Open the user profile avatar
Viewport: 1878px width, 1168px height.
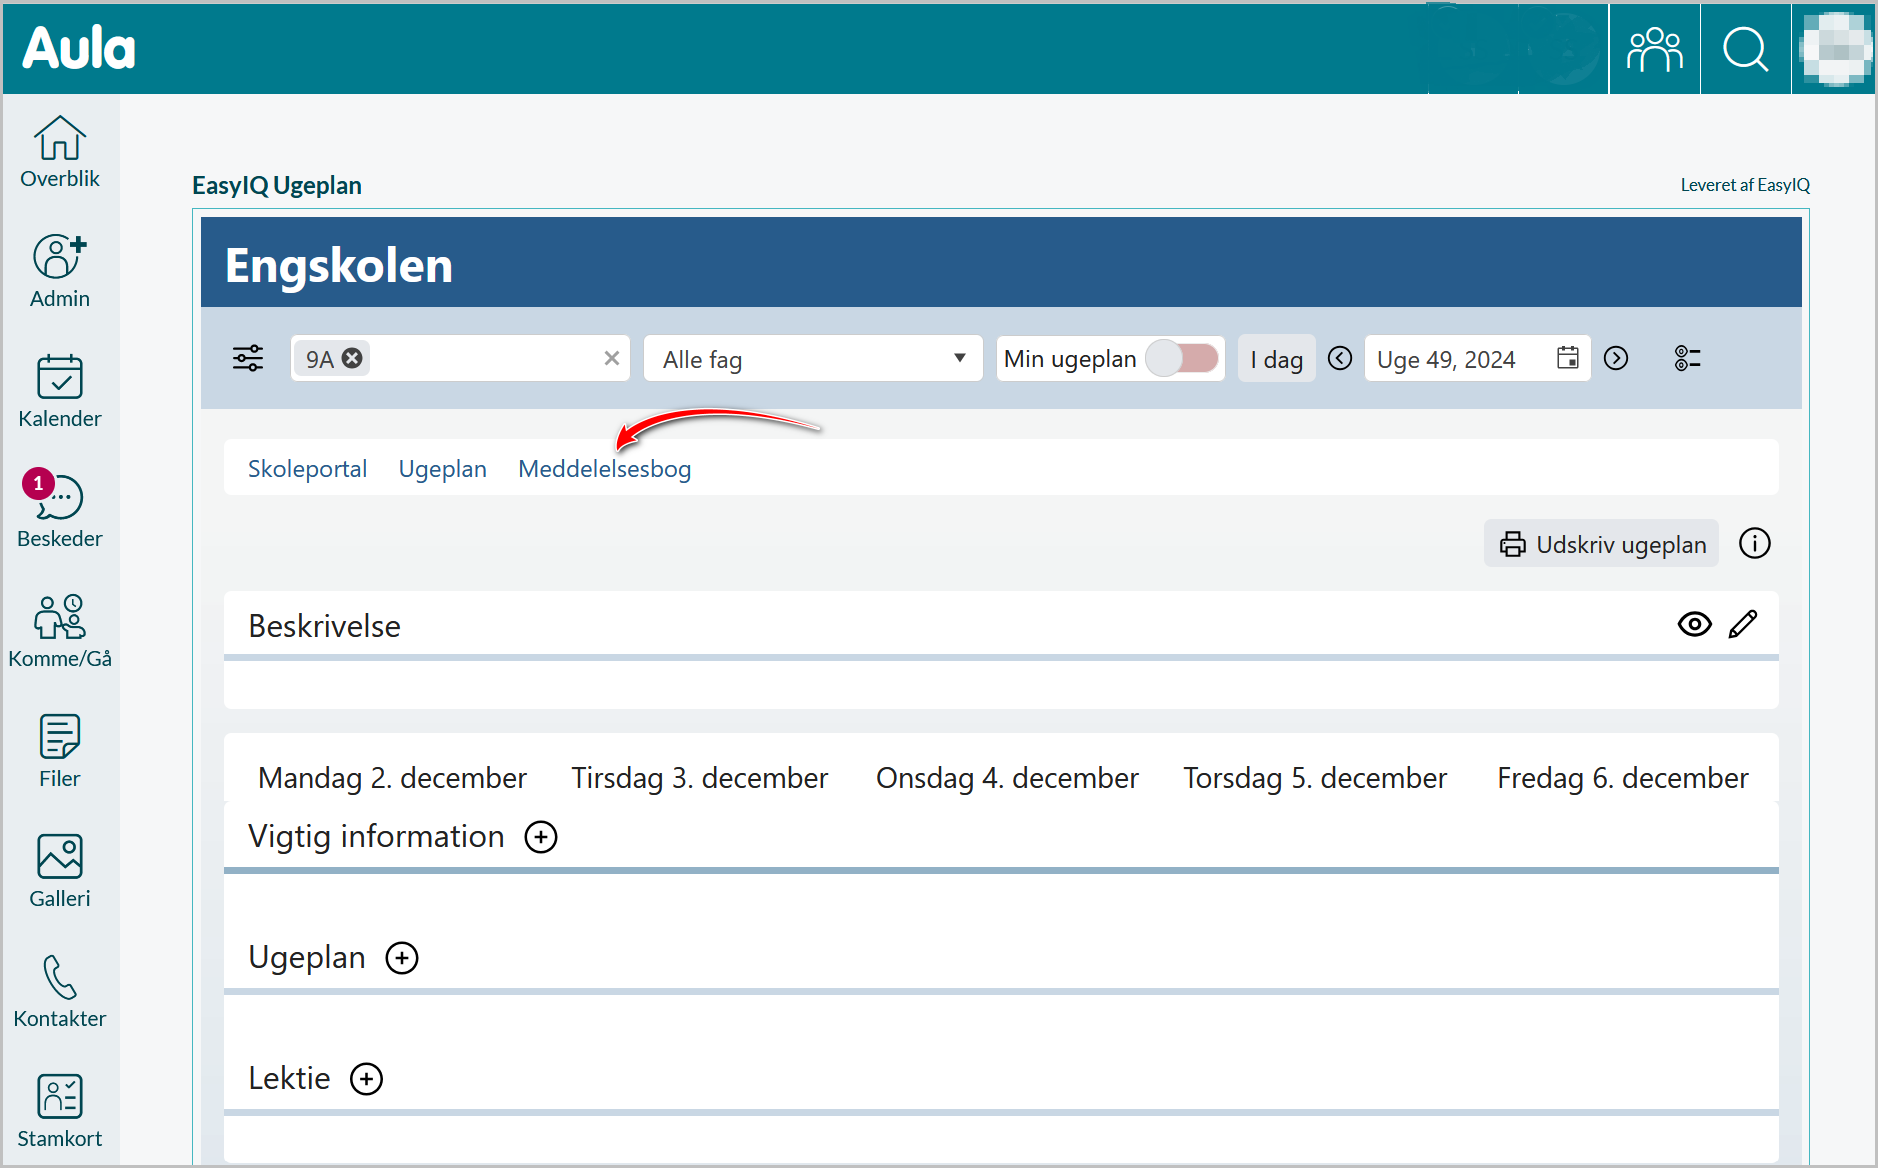coord(1834,49)
